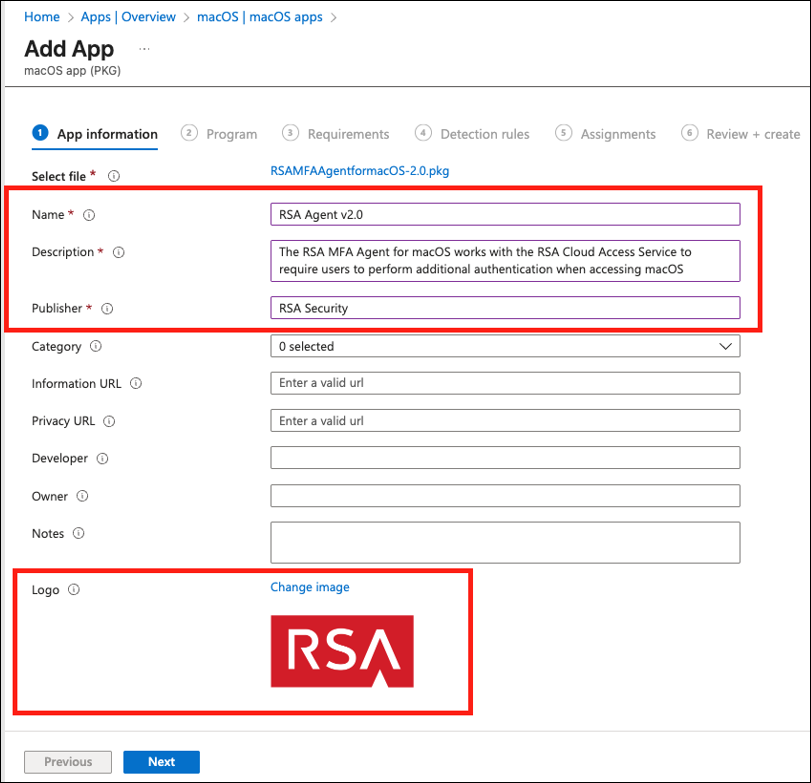Open the RSAMFAAgentformacOS-2.0.pkg file link
Screen dimensions: 811x783
(x=360, y=171)
